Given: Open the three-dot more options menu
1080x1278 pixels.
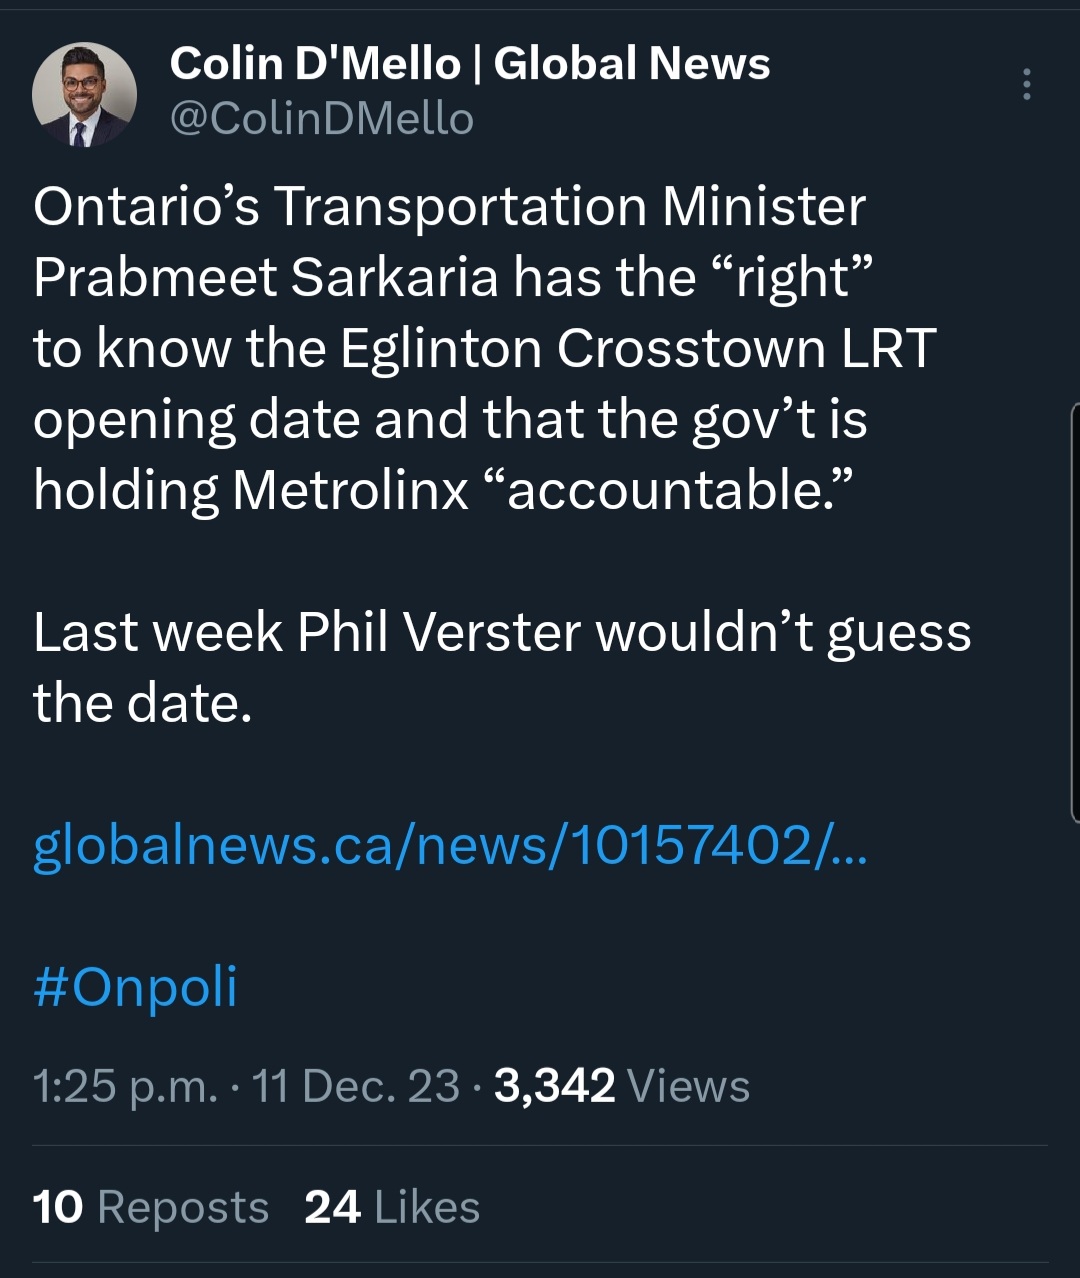Looking at the screenshot, I should point(1026,85).
